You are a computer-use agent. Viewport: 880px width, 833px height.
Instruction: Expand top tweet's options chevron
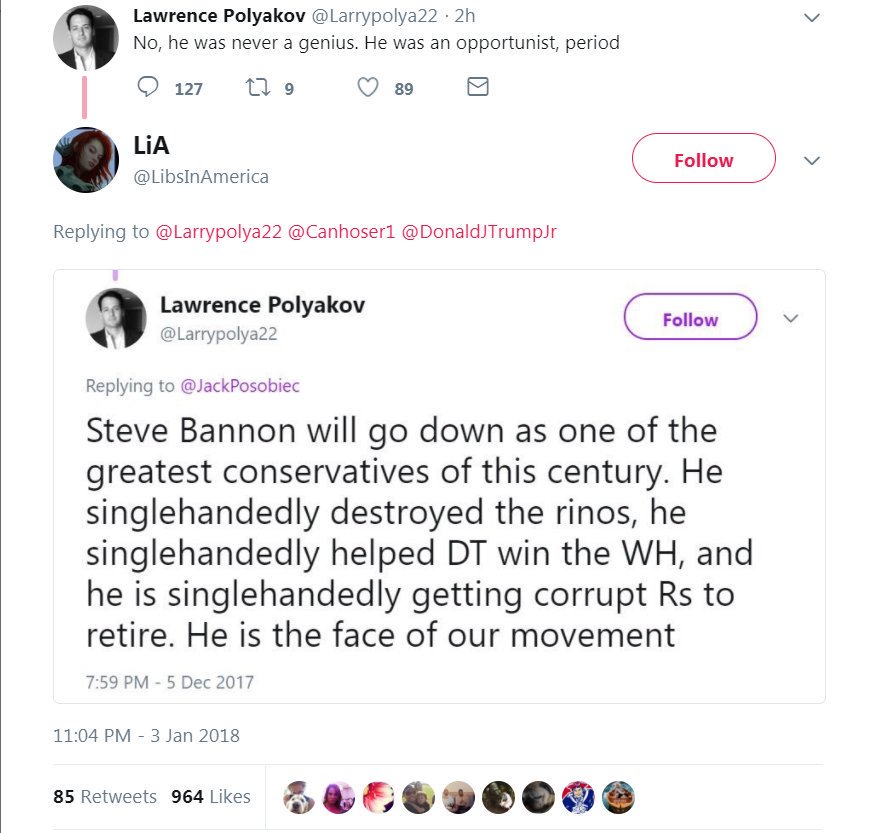(x=812, y=18)
